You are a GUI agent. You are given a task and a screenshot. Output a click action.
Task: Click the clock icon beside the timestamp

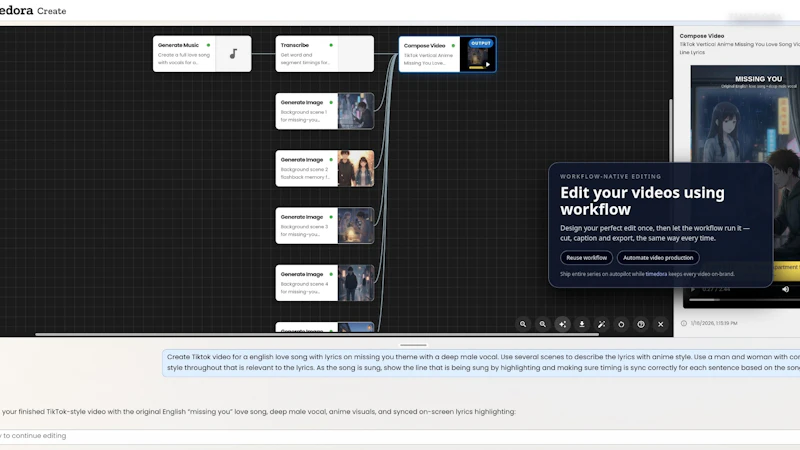(684, 323)
